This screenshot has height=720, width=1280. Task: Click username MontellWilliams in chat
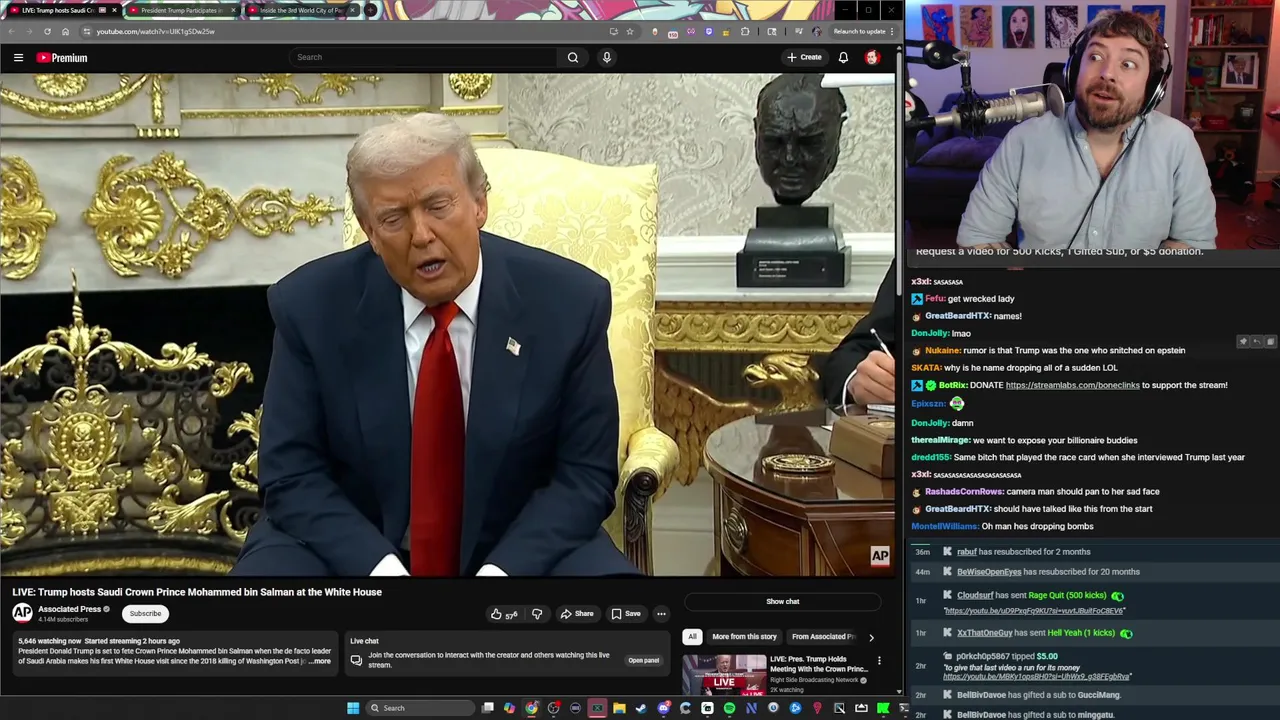[x=944, y=526]
